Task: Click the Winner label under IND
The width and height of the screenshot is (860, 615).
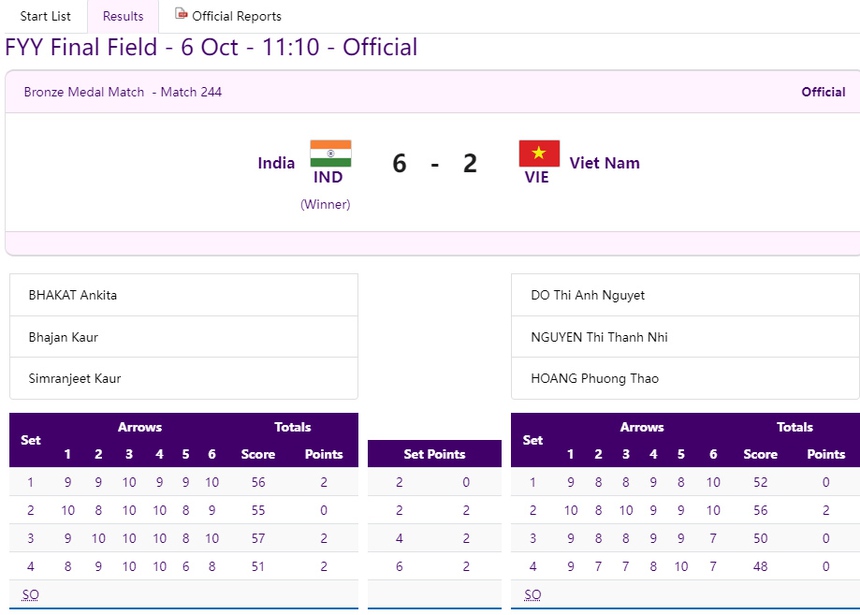Action: [327, 204]
